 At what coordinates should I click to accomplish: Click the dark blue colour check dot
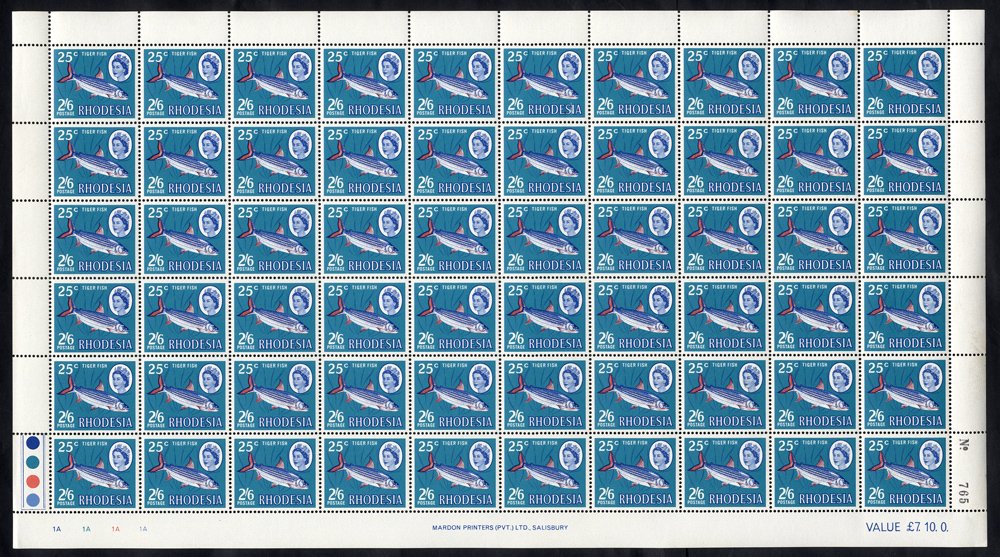[x=33, y=443]
